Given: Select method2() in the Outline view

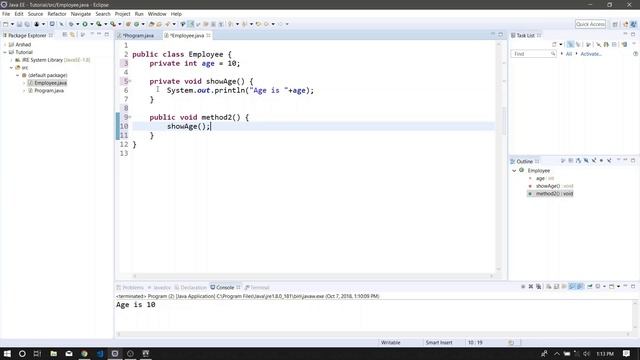Looking at the screenshot, I should (x=551, y=194).
